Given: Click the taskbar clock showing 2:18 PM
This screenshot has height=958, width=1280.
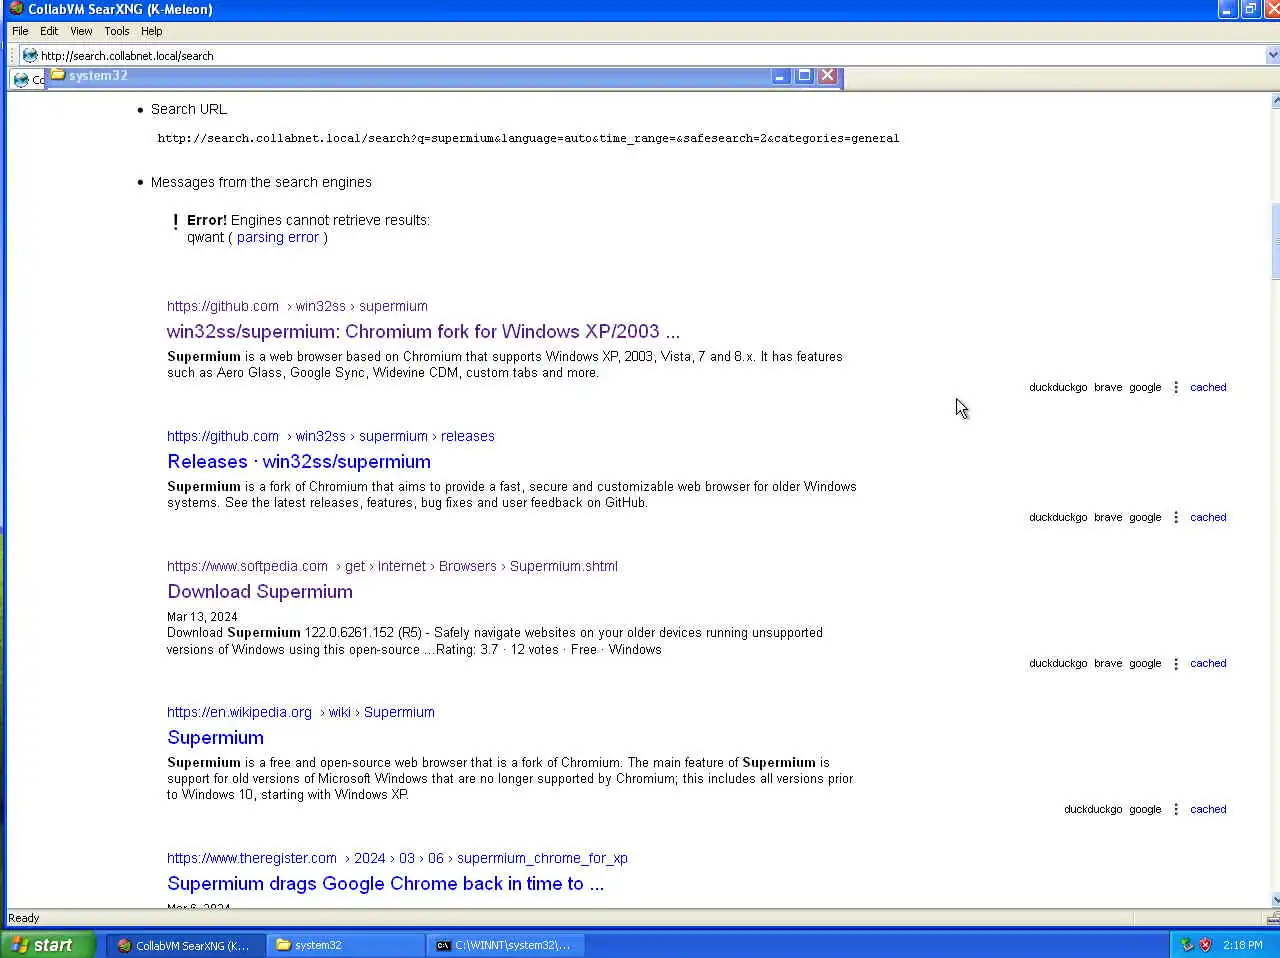Looking at the screenshot, I should [x=1242, y=945].
